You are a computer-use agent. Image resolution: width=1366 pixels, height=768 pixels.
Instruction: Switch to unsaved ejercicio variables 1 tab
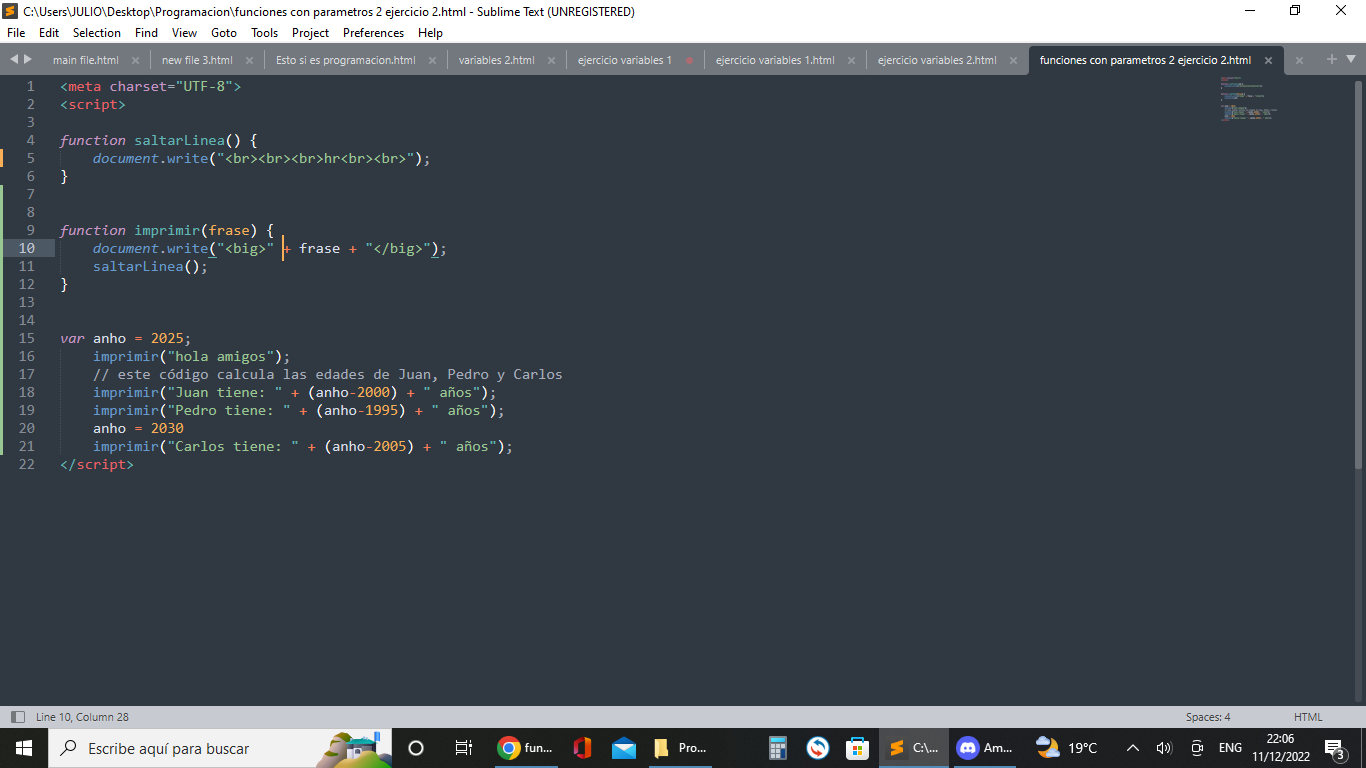click(625, 60)
